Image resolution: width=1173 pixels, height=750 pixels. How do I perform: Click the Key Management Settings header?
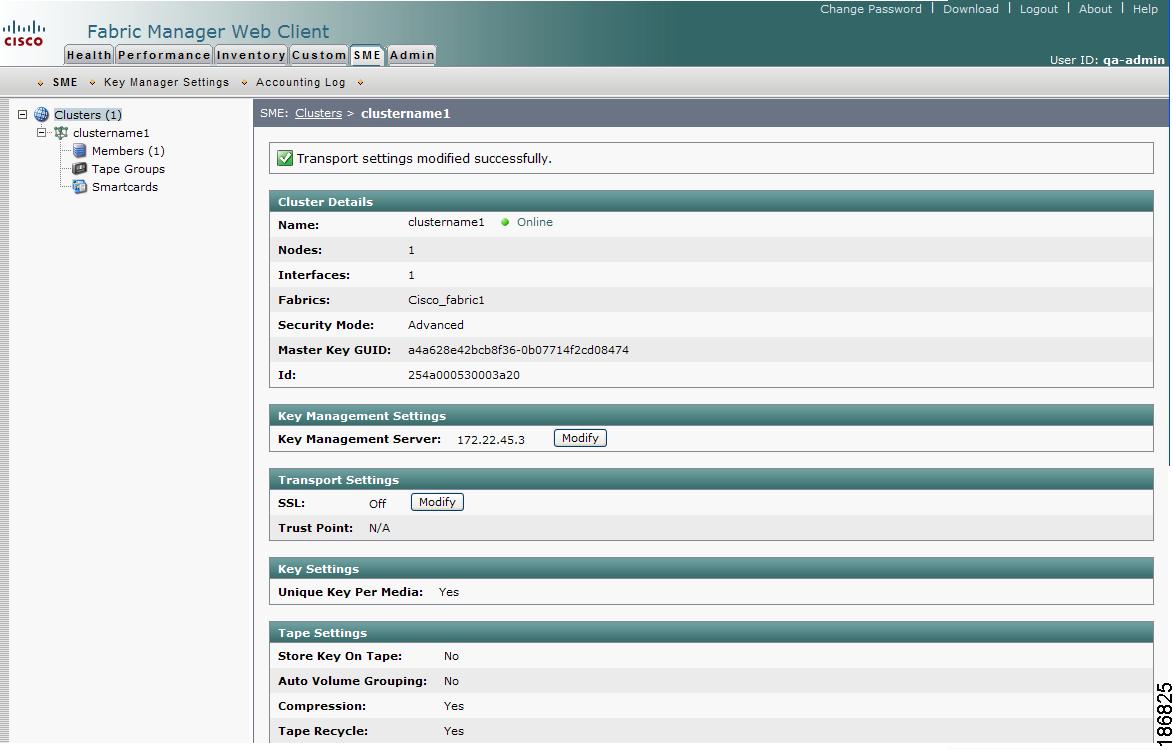(x=711, y=416)
